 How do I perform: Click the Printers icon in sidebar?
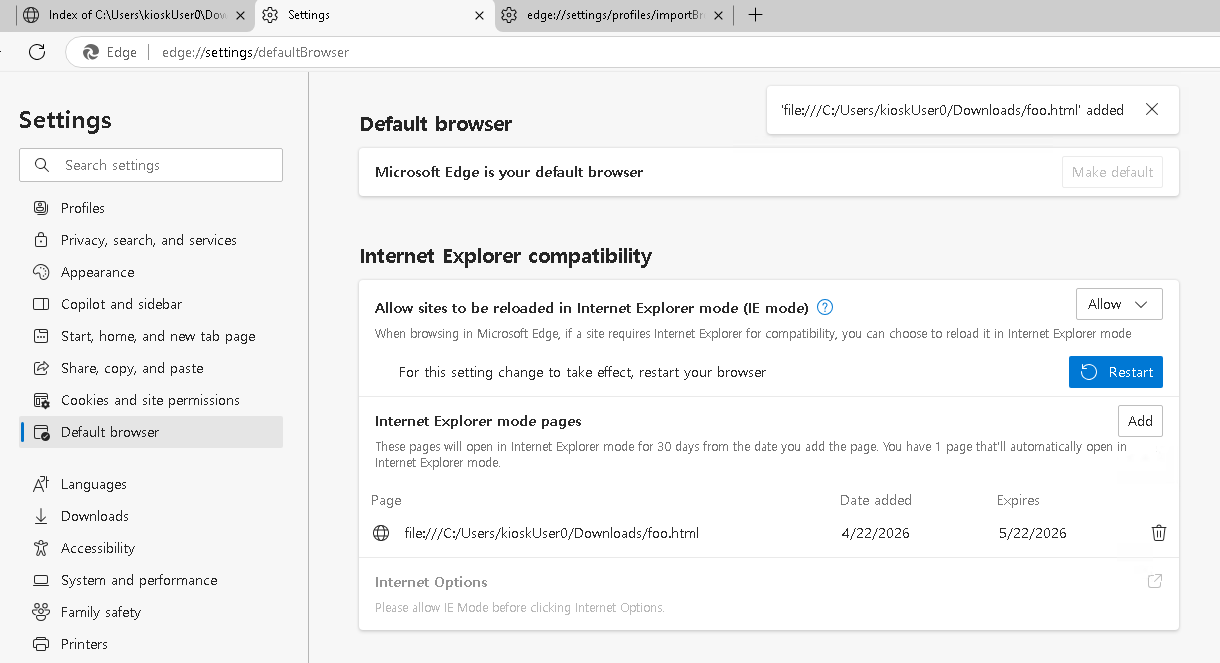coord(41,644)
